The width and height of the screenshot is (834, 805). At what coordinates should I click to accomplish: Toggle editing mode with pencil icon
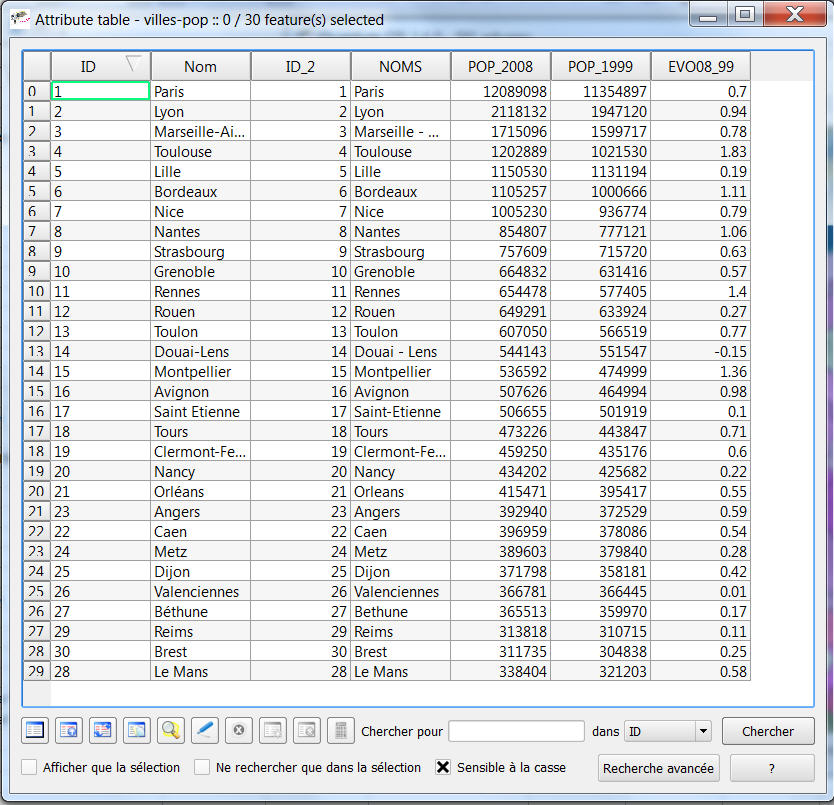[x=205, y=730]
